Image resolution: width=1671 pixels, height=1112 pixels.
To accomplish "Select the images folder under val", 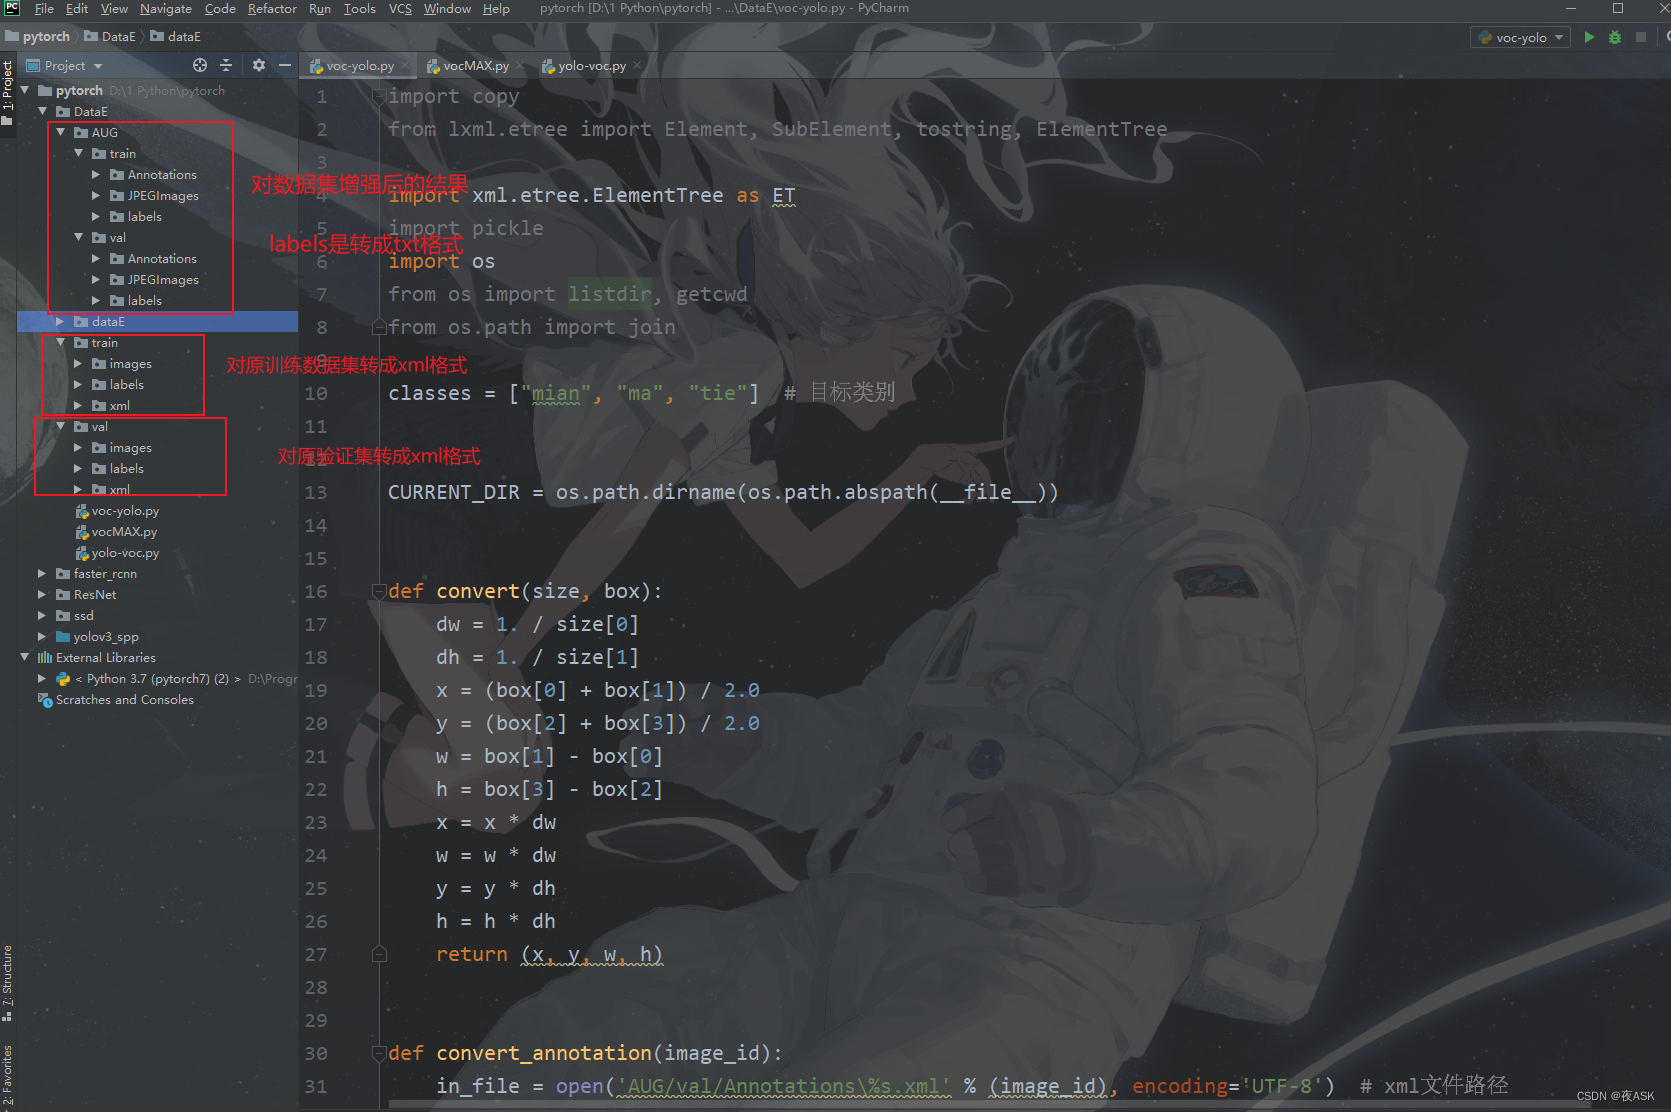I will (131, 448).
